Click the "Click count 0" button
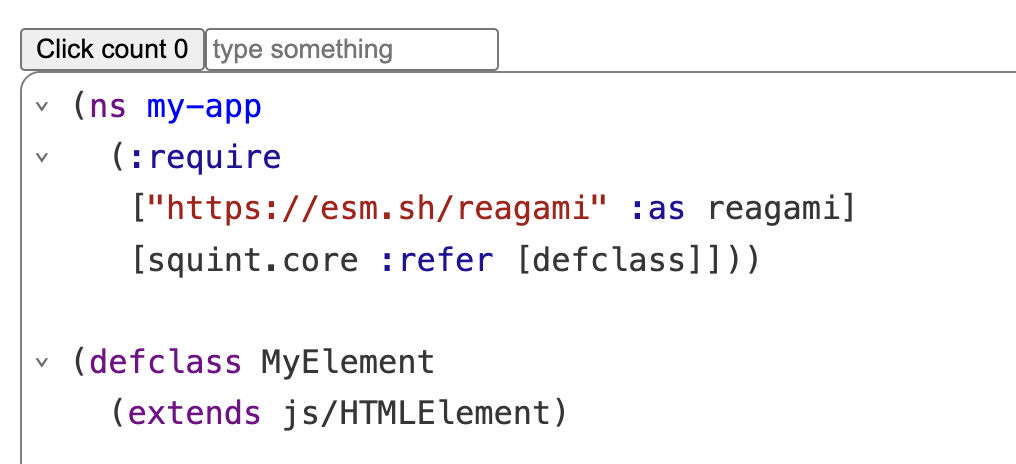1016x464 pixels. pyautogui.click(x=112, y=49)
